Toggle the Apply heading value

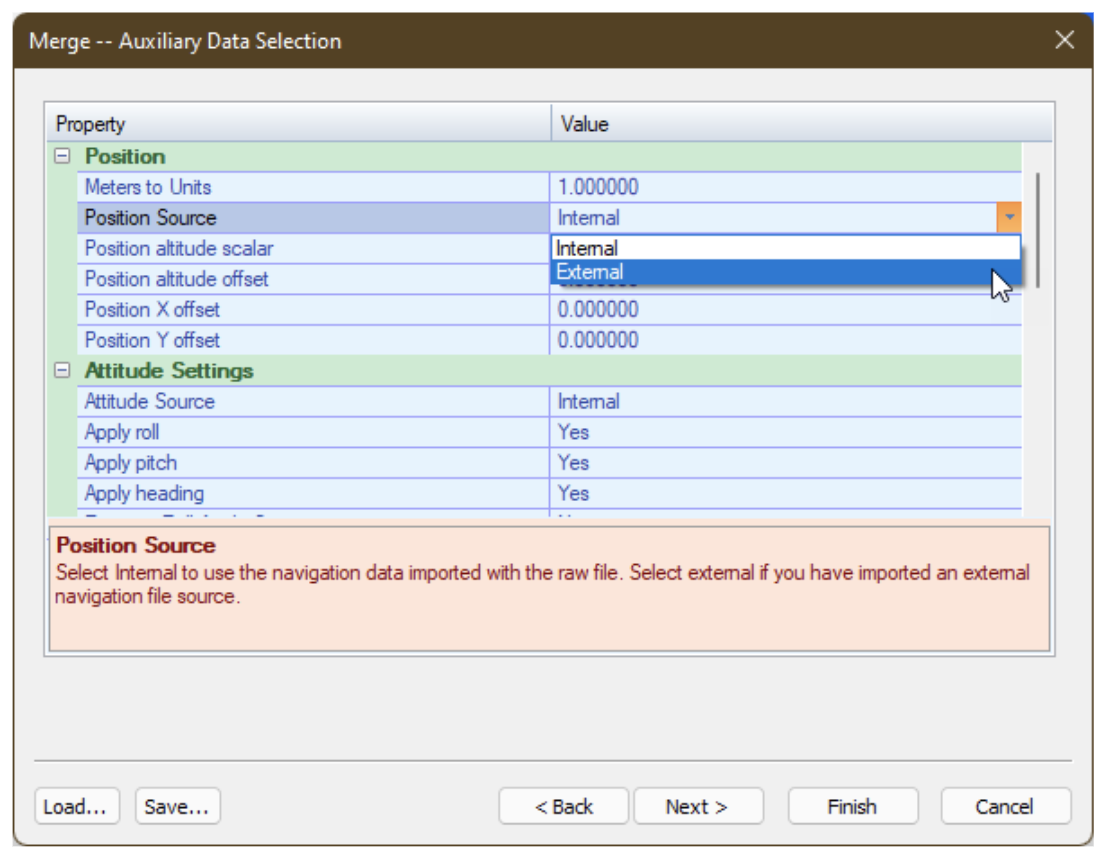(785, 493)
